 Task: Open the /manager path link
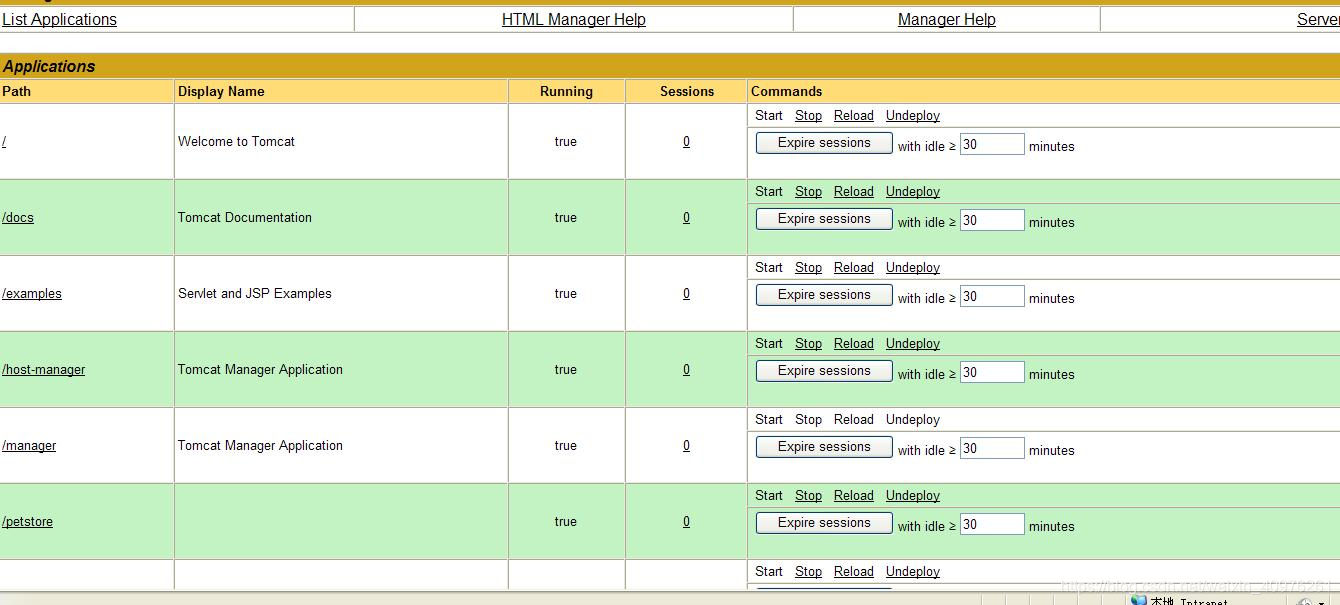29,445
